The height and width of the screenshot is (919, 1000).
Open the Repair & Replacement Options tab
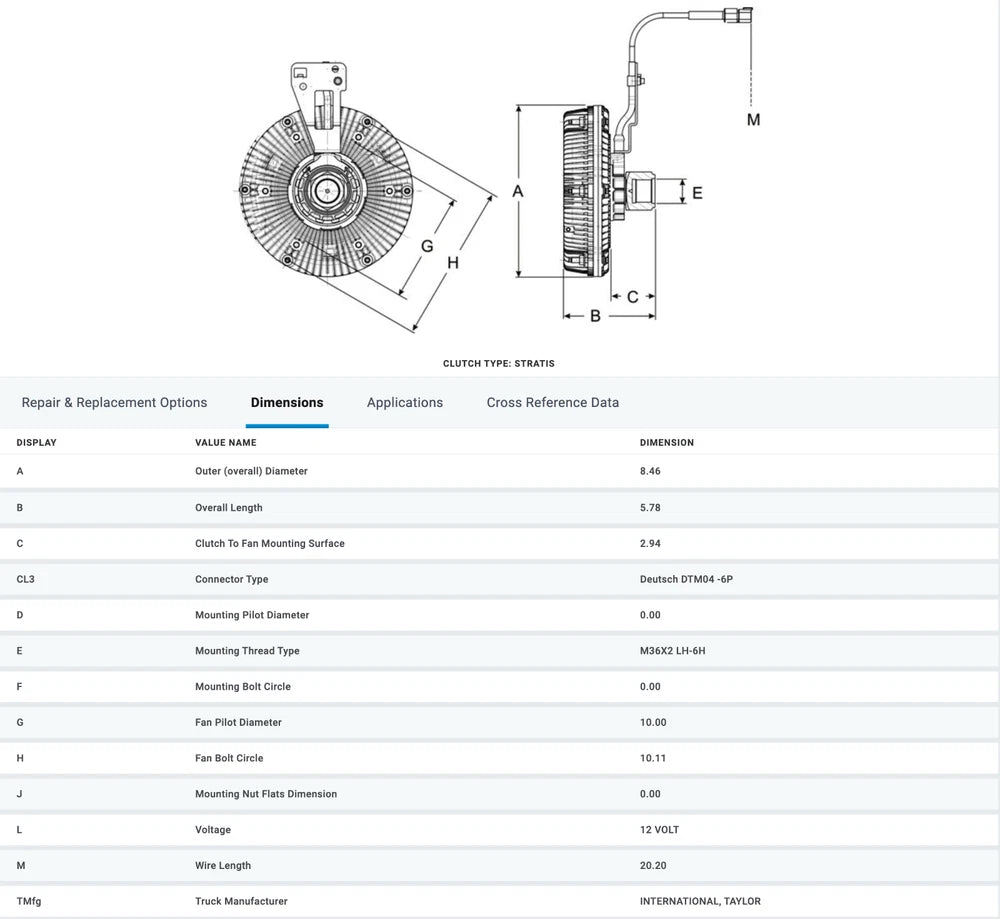click(x=114, y=402)
